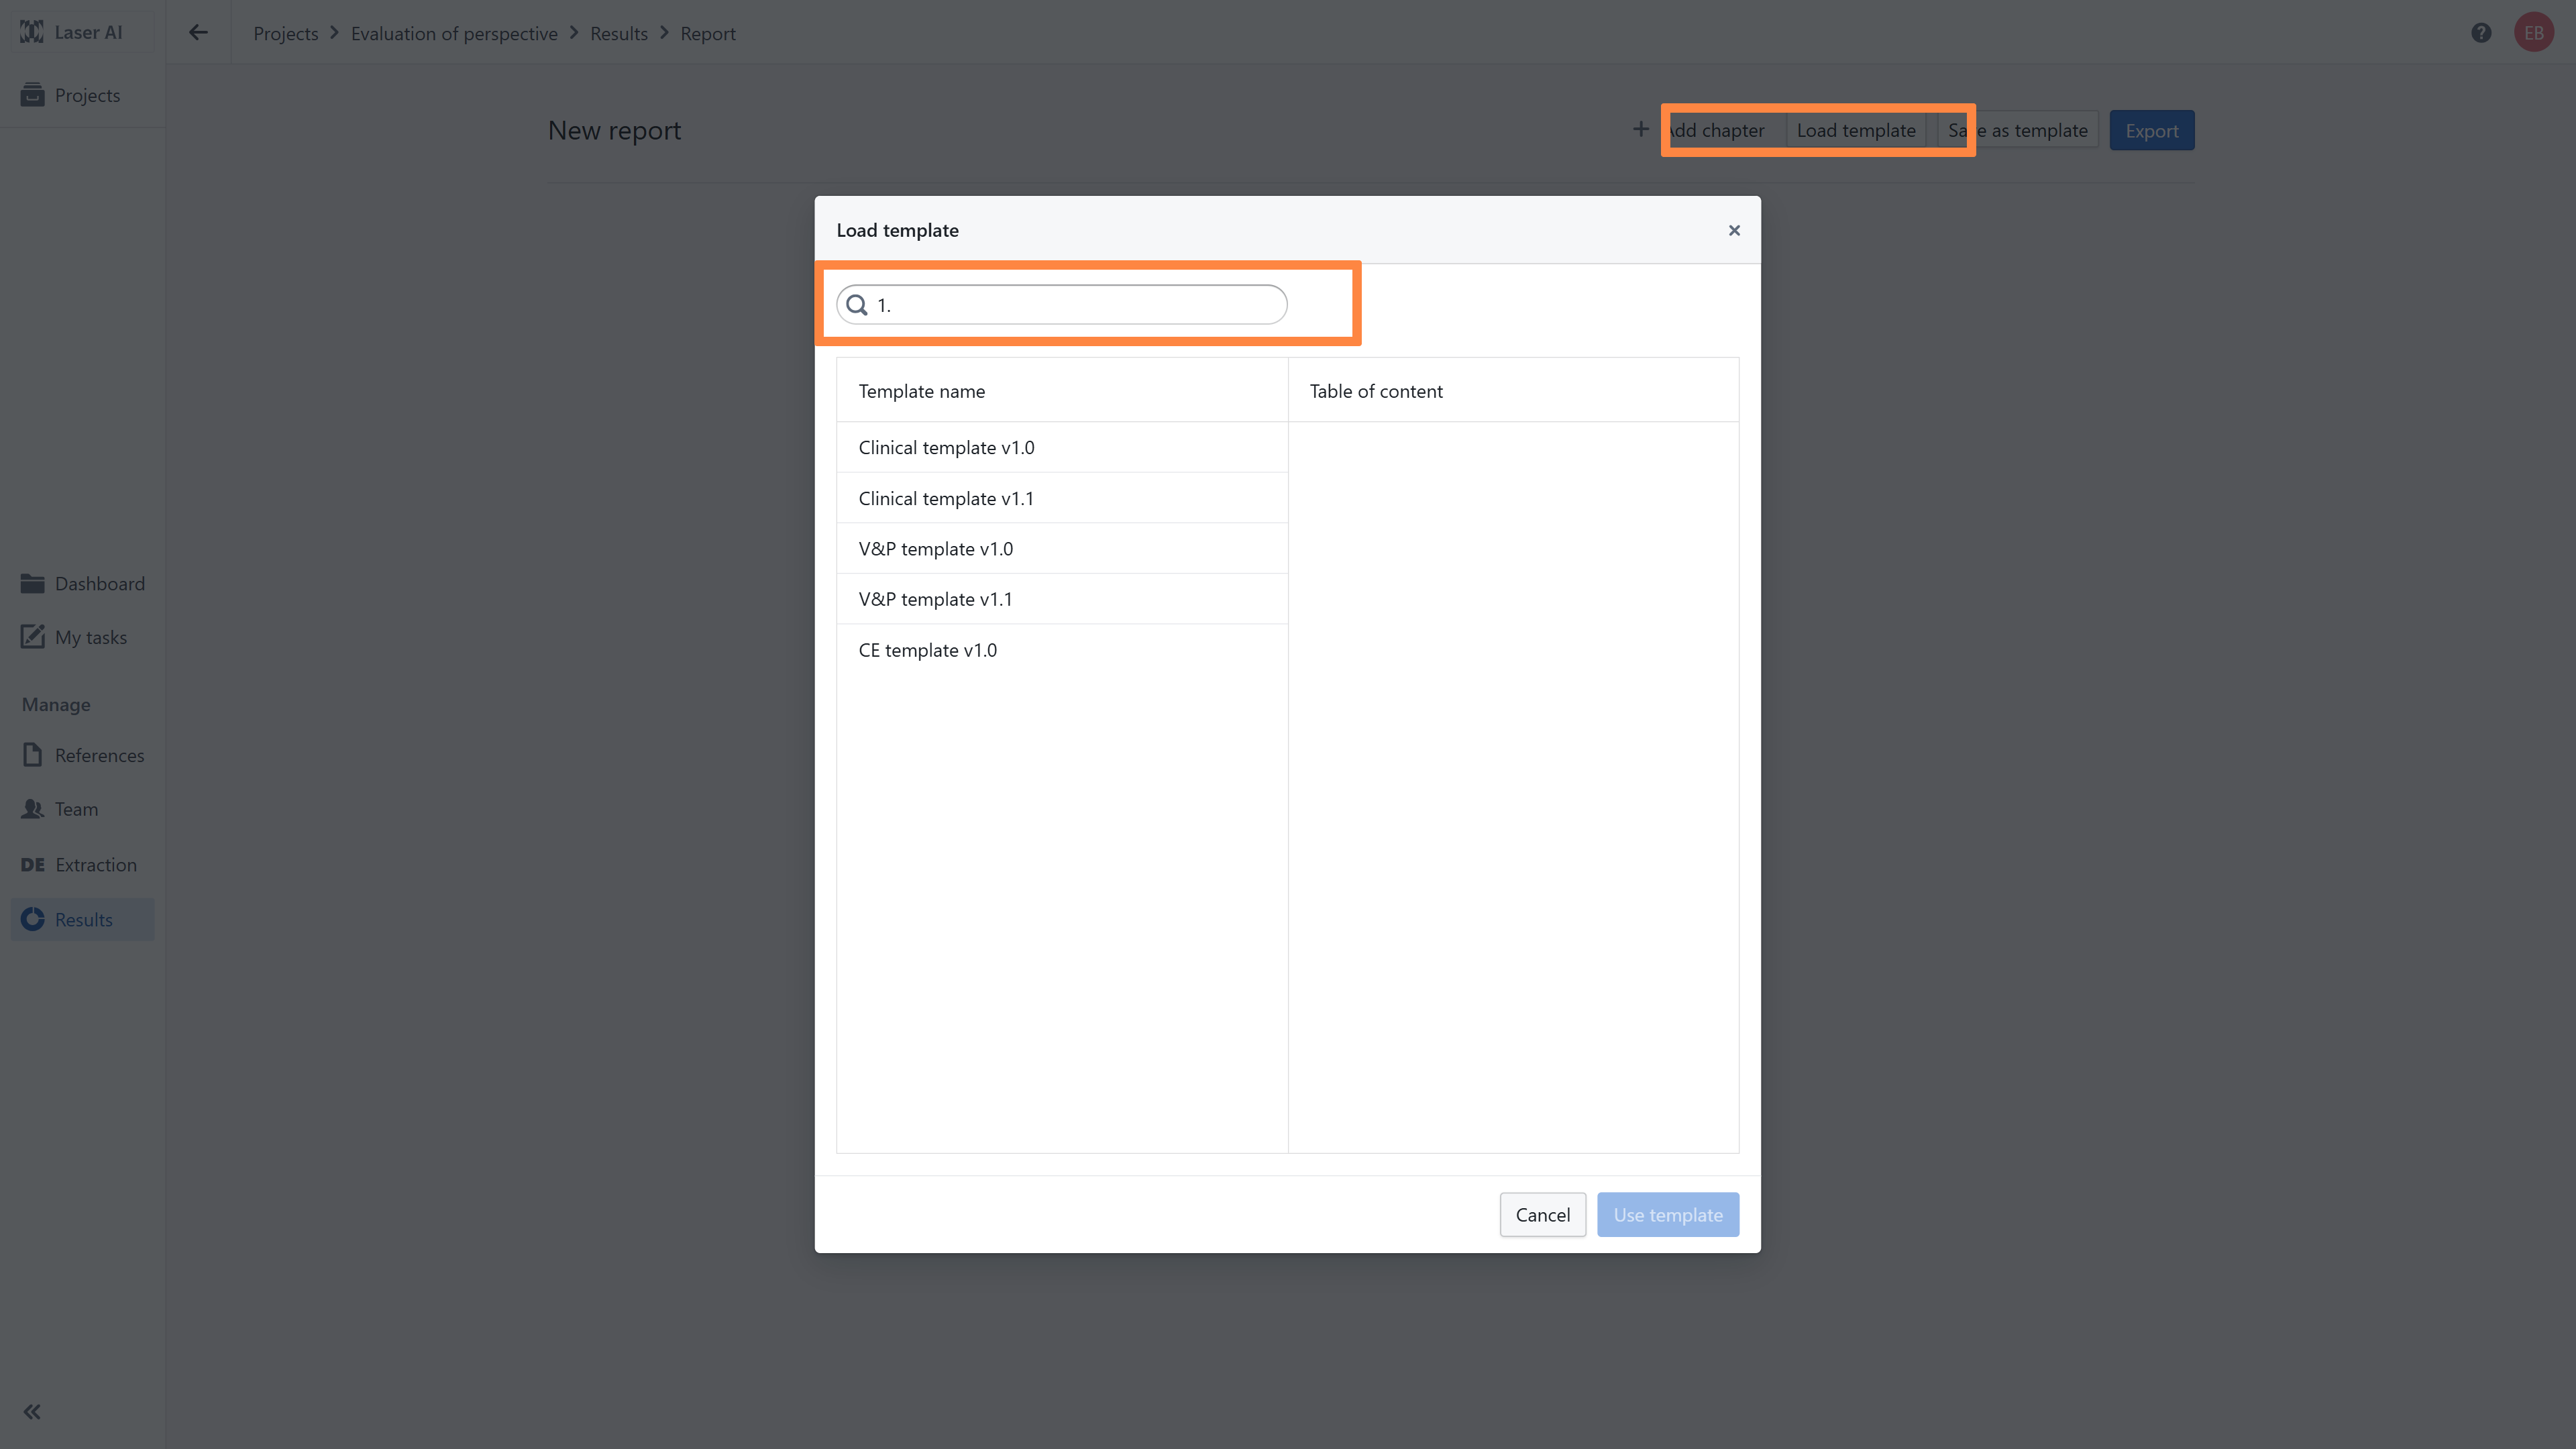Click the back arrow icon
Viewport: 2576px width, 1449px height.
[x=198, y=33]
